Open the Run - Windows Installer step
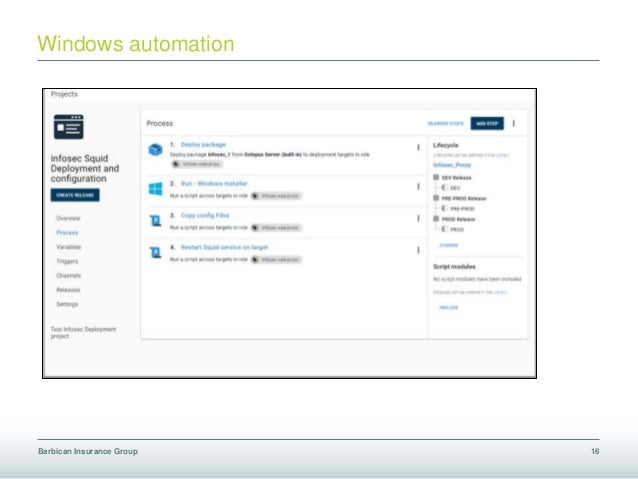Viewport: 638px width, 479px height. [214, 184]
